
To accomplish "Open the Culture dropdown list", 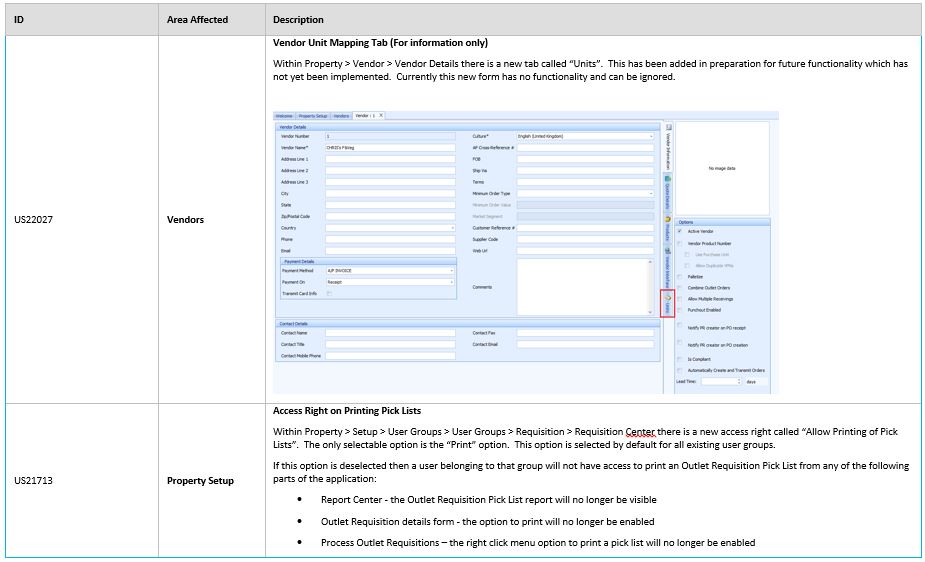I will 651,136.
